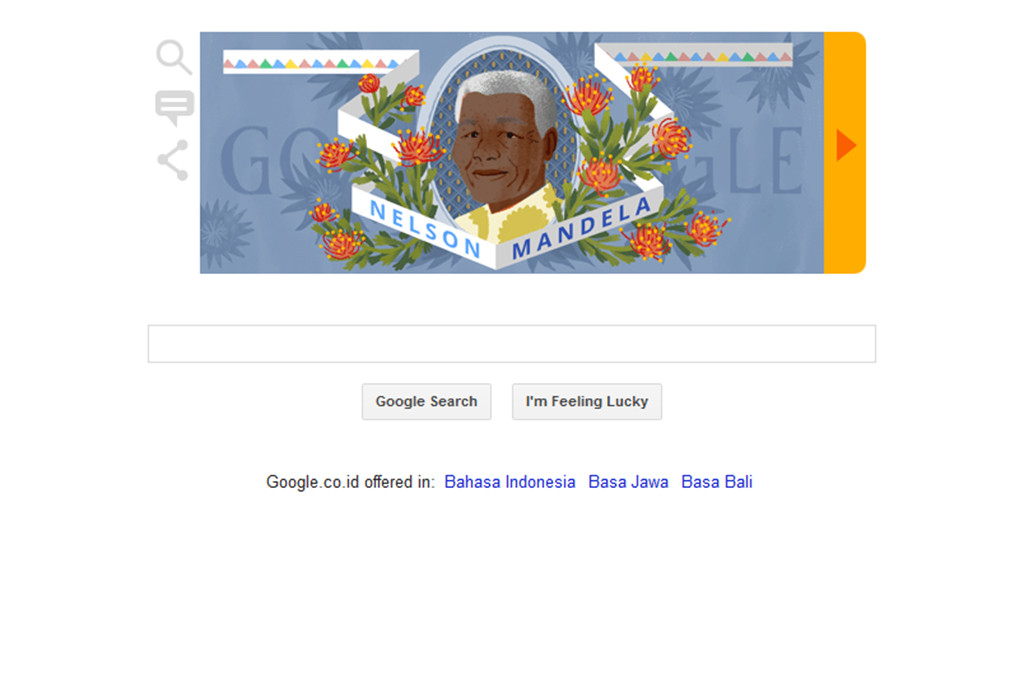Click the 'Google.co.id offered in:' text
Viewport: 1024px width, 680px height.
[x=350, y=482]
